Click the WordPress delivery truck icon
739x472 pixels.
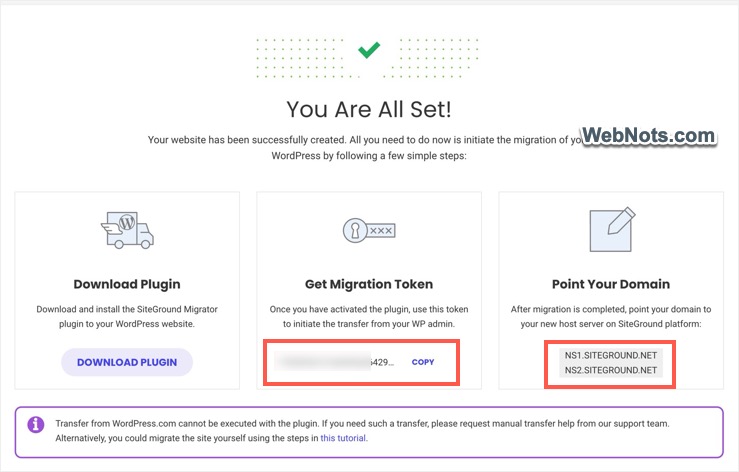coord(127,229)
